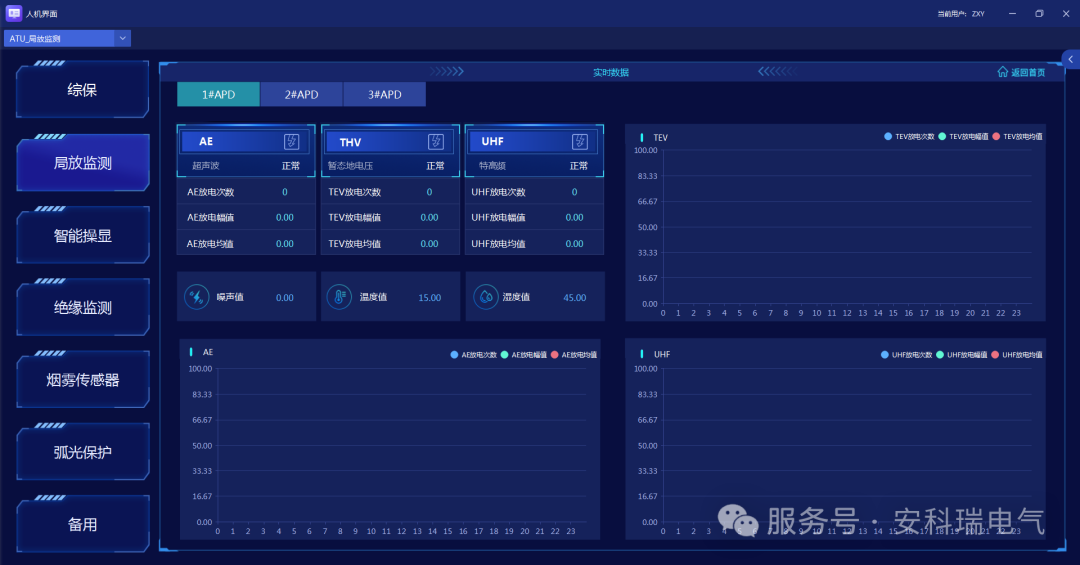
Task: Switch to the 3#APD tab
Action: click(x=384, y=94)
